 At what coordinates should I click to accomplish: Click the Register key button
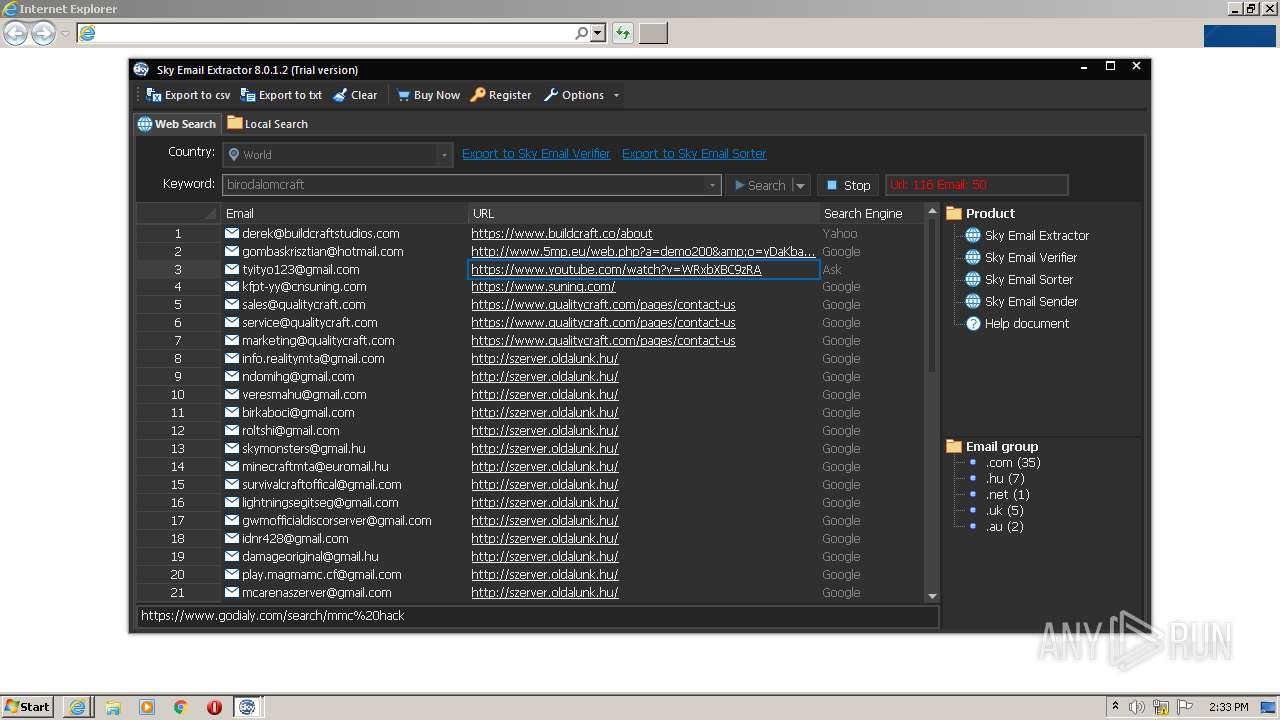pos(501,95)
